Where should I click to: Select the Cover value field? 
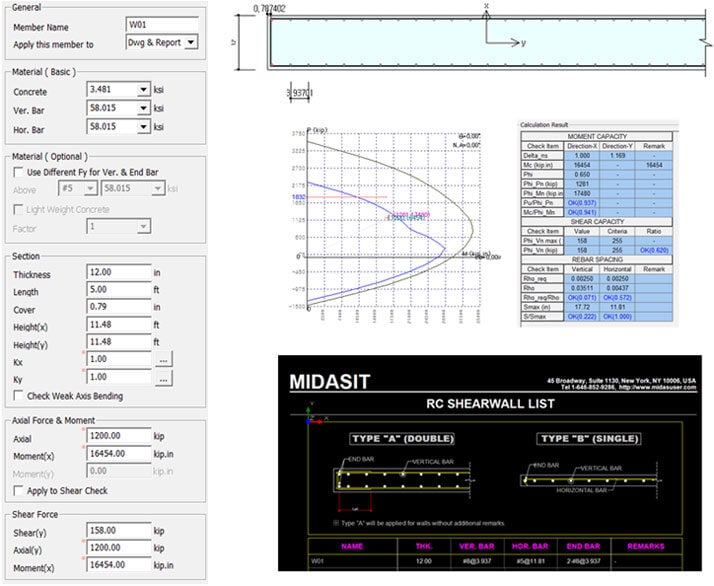(x=118, y=308)
